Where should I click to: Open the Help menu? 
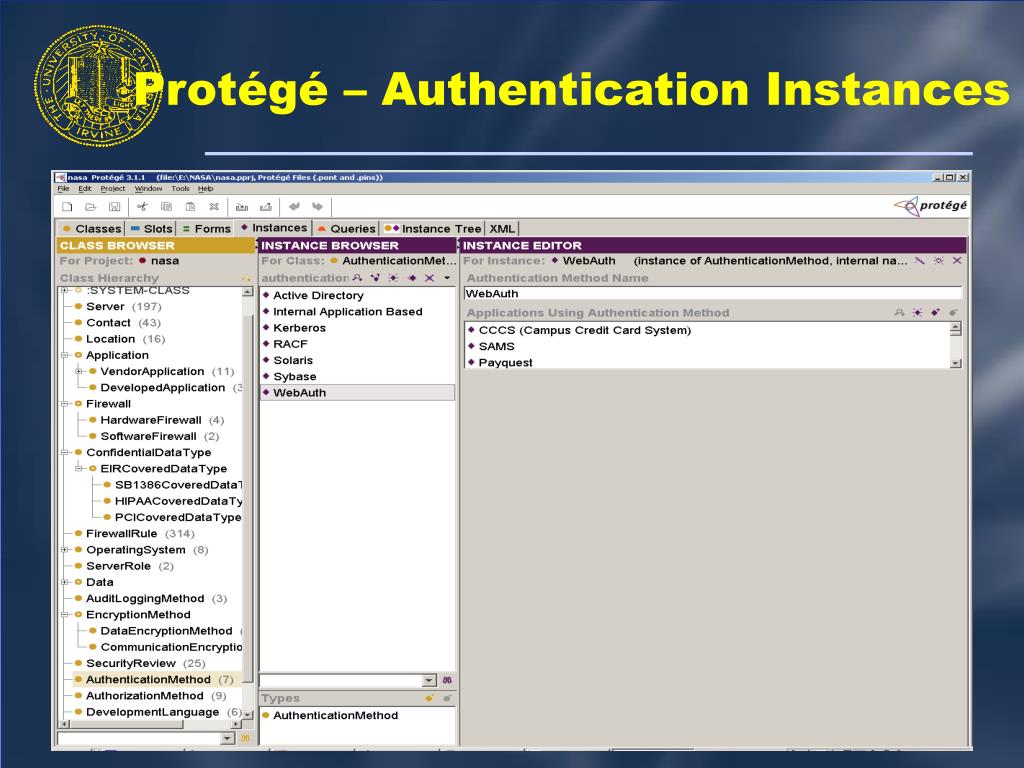206,189
